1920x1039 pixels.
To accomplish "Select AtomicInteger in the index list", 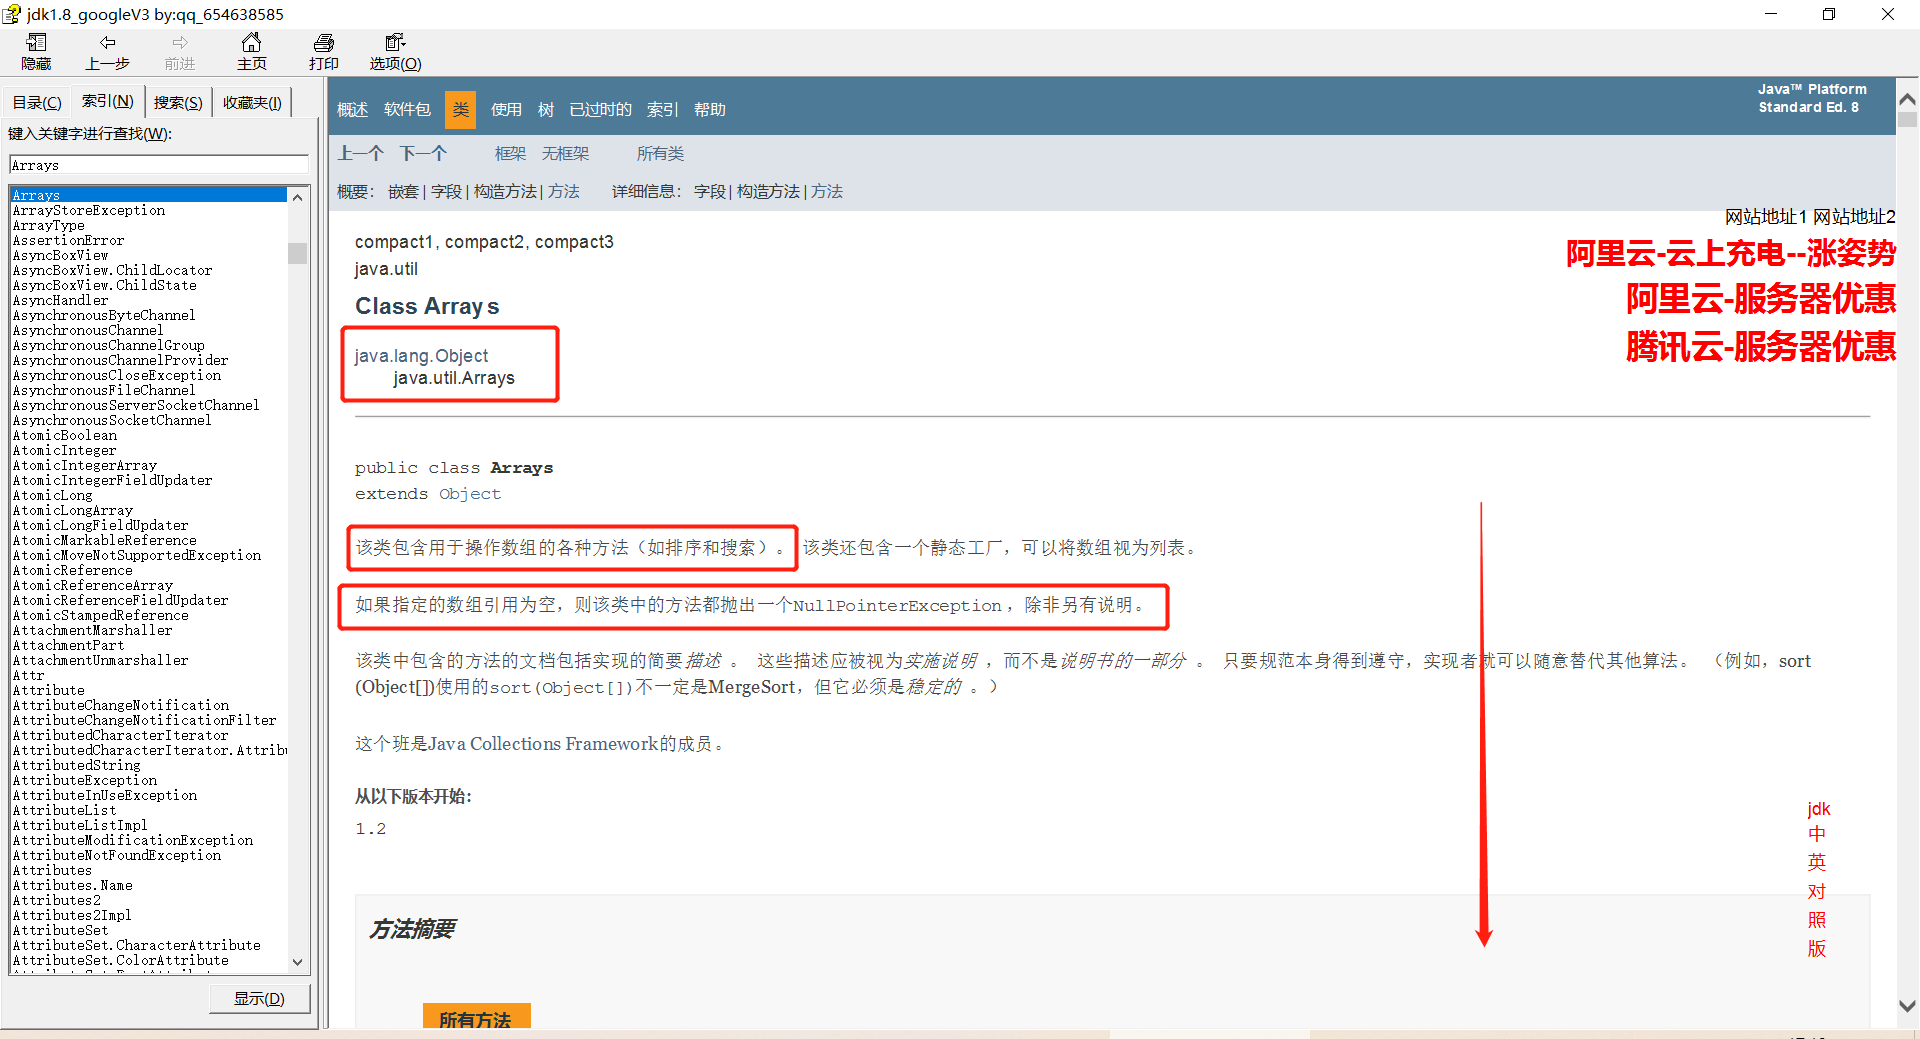I will (x=65, y=450).
